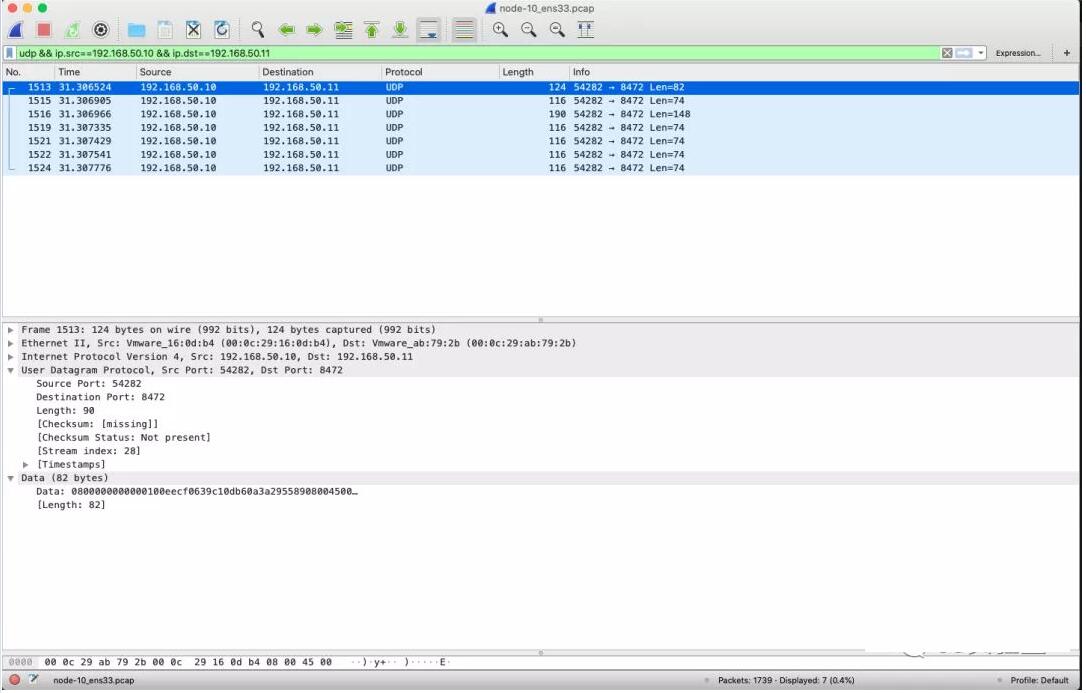Restart the current capture

coord(72,30)
